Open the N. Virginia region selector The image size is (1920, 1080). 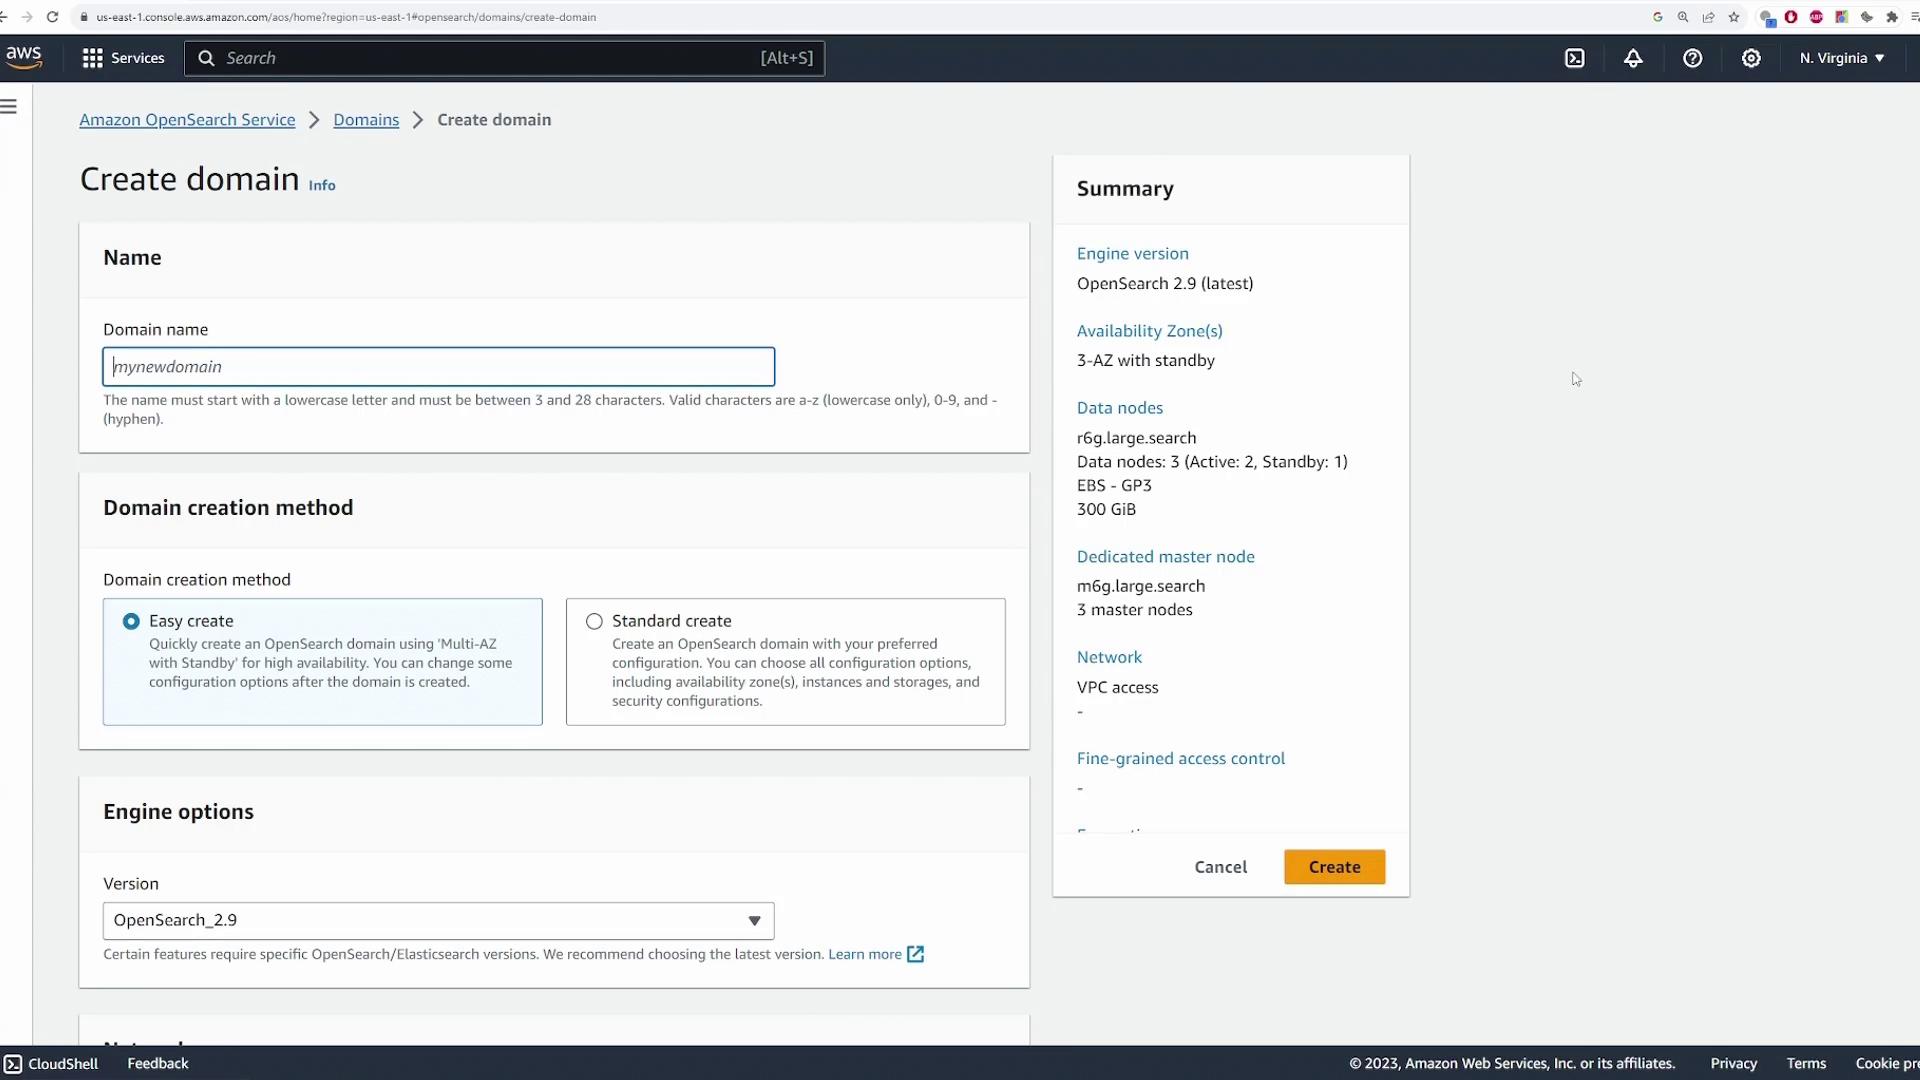(x=1841, y=58)
